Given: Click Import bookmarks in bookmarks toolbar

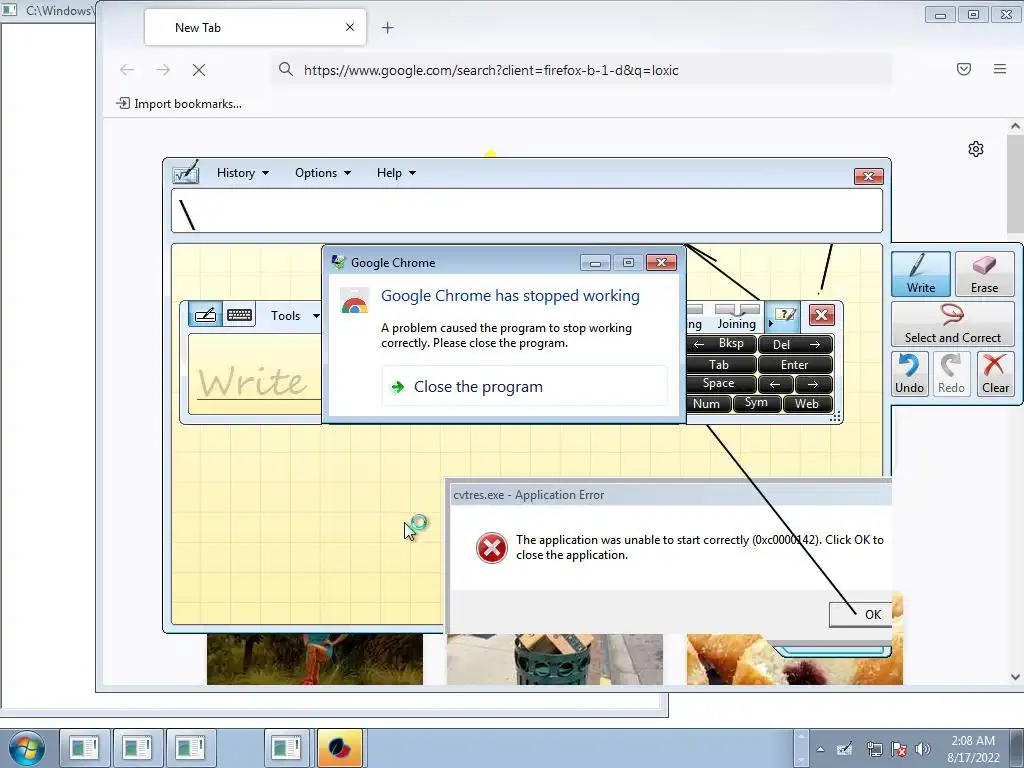Looking at the screenshot, I should (179, 104).
